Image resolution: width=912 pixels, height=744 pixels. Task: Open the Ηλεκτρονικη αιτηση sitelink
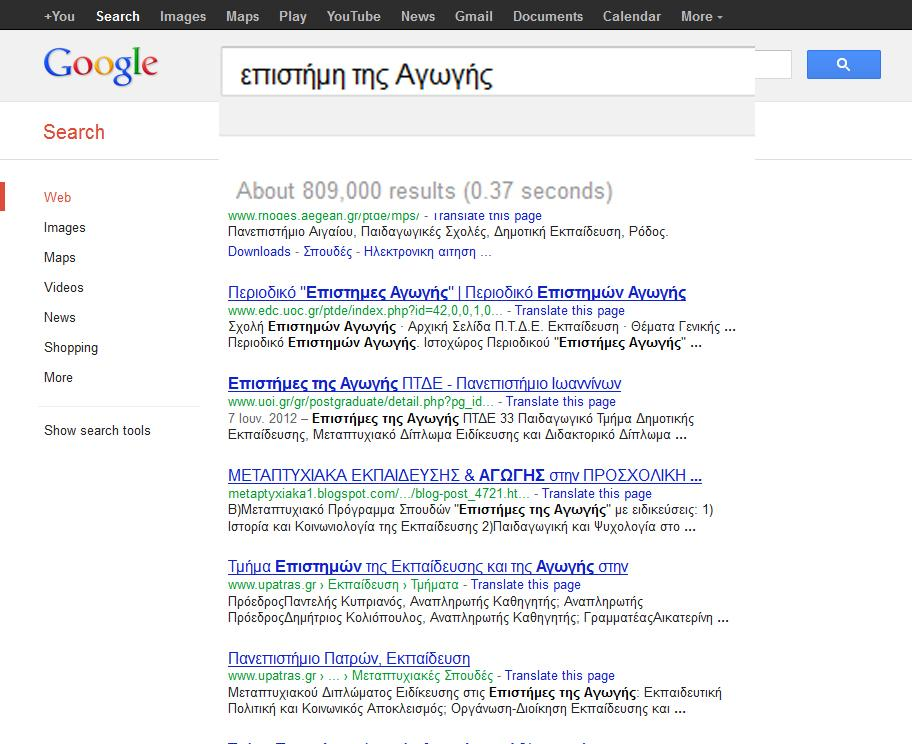(x=428, y=251)
